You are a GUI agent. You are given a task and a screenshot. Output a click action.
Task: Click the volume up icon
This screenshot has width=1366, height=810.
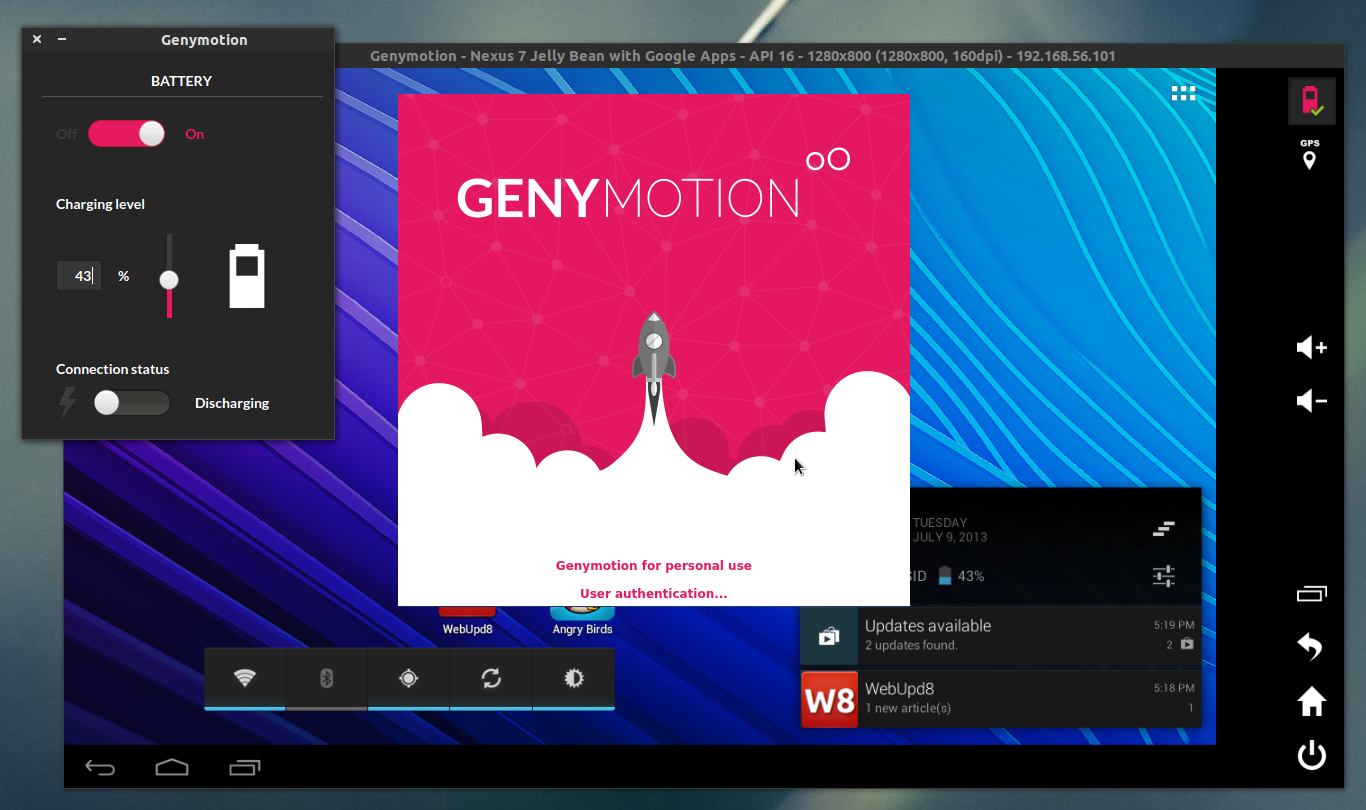(1311, 347)
